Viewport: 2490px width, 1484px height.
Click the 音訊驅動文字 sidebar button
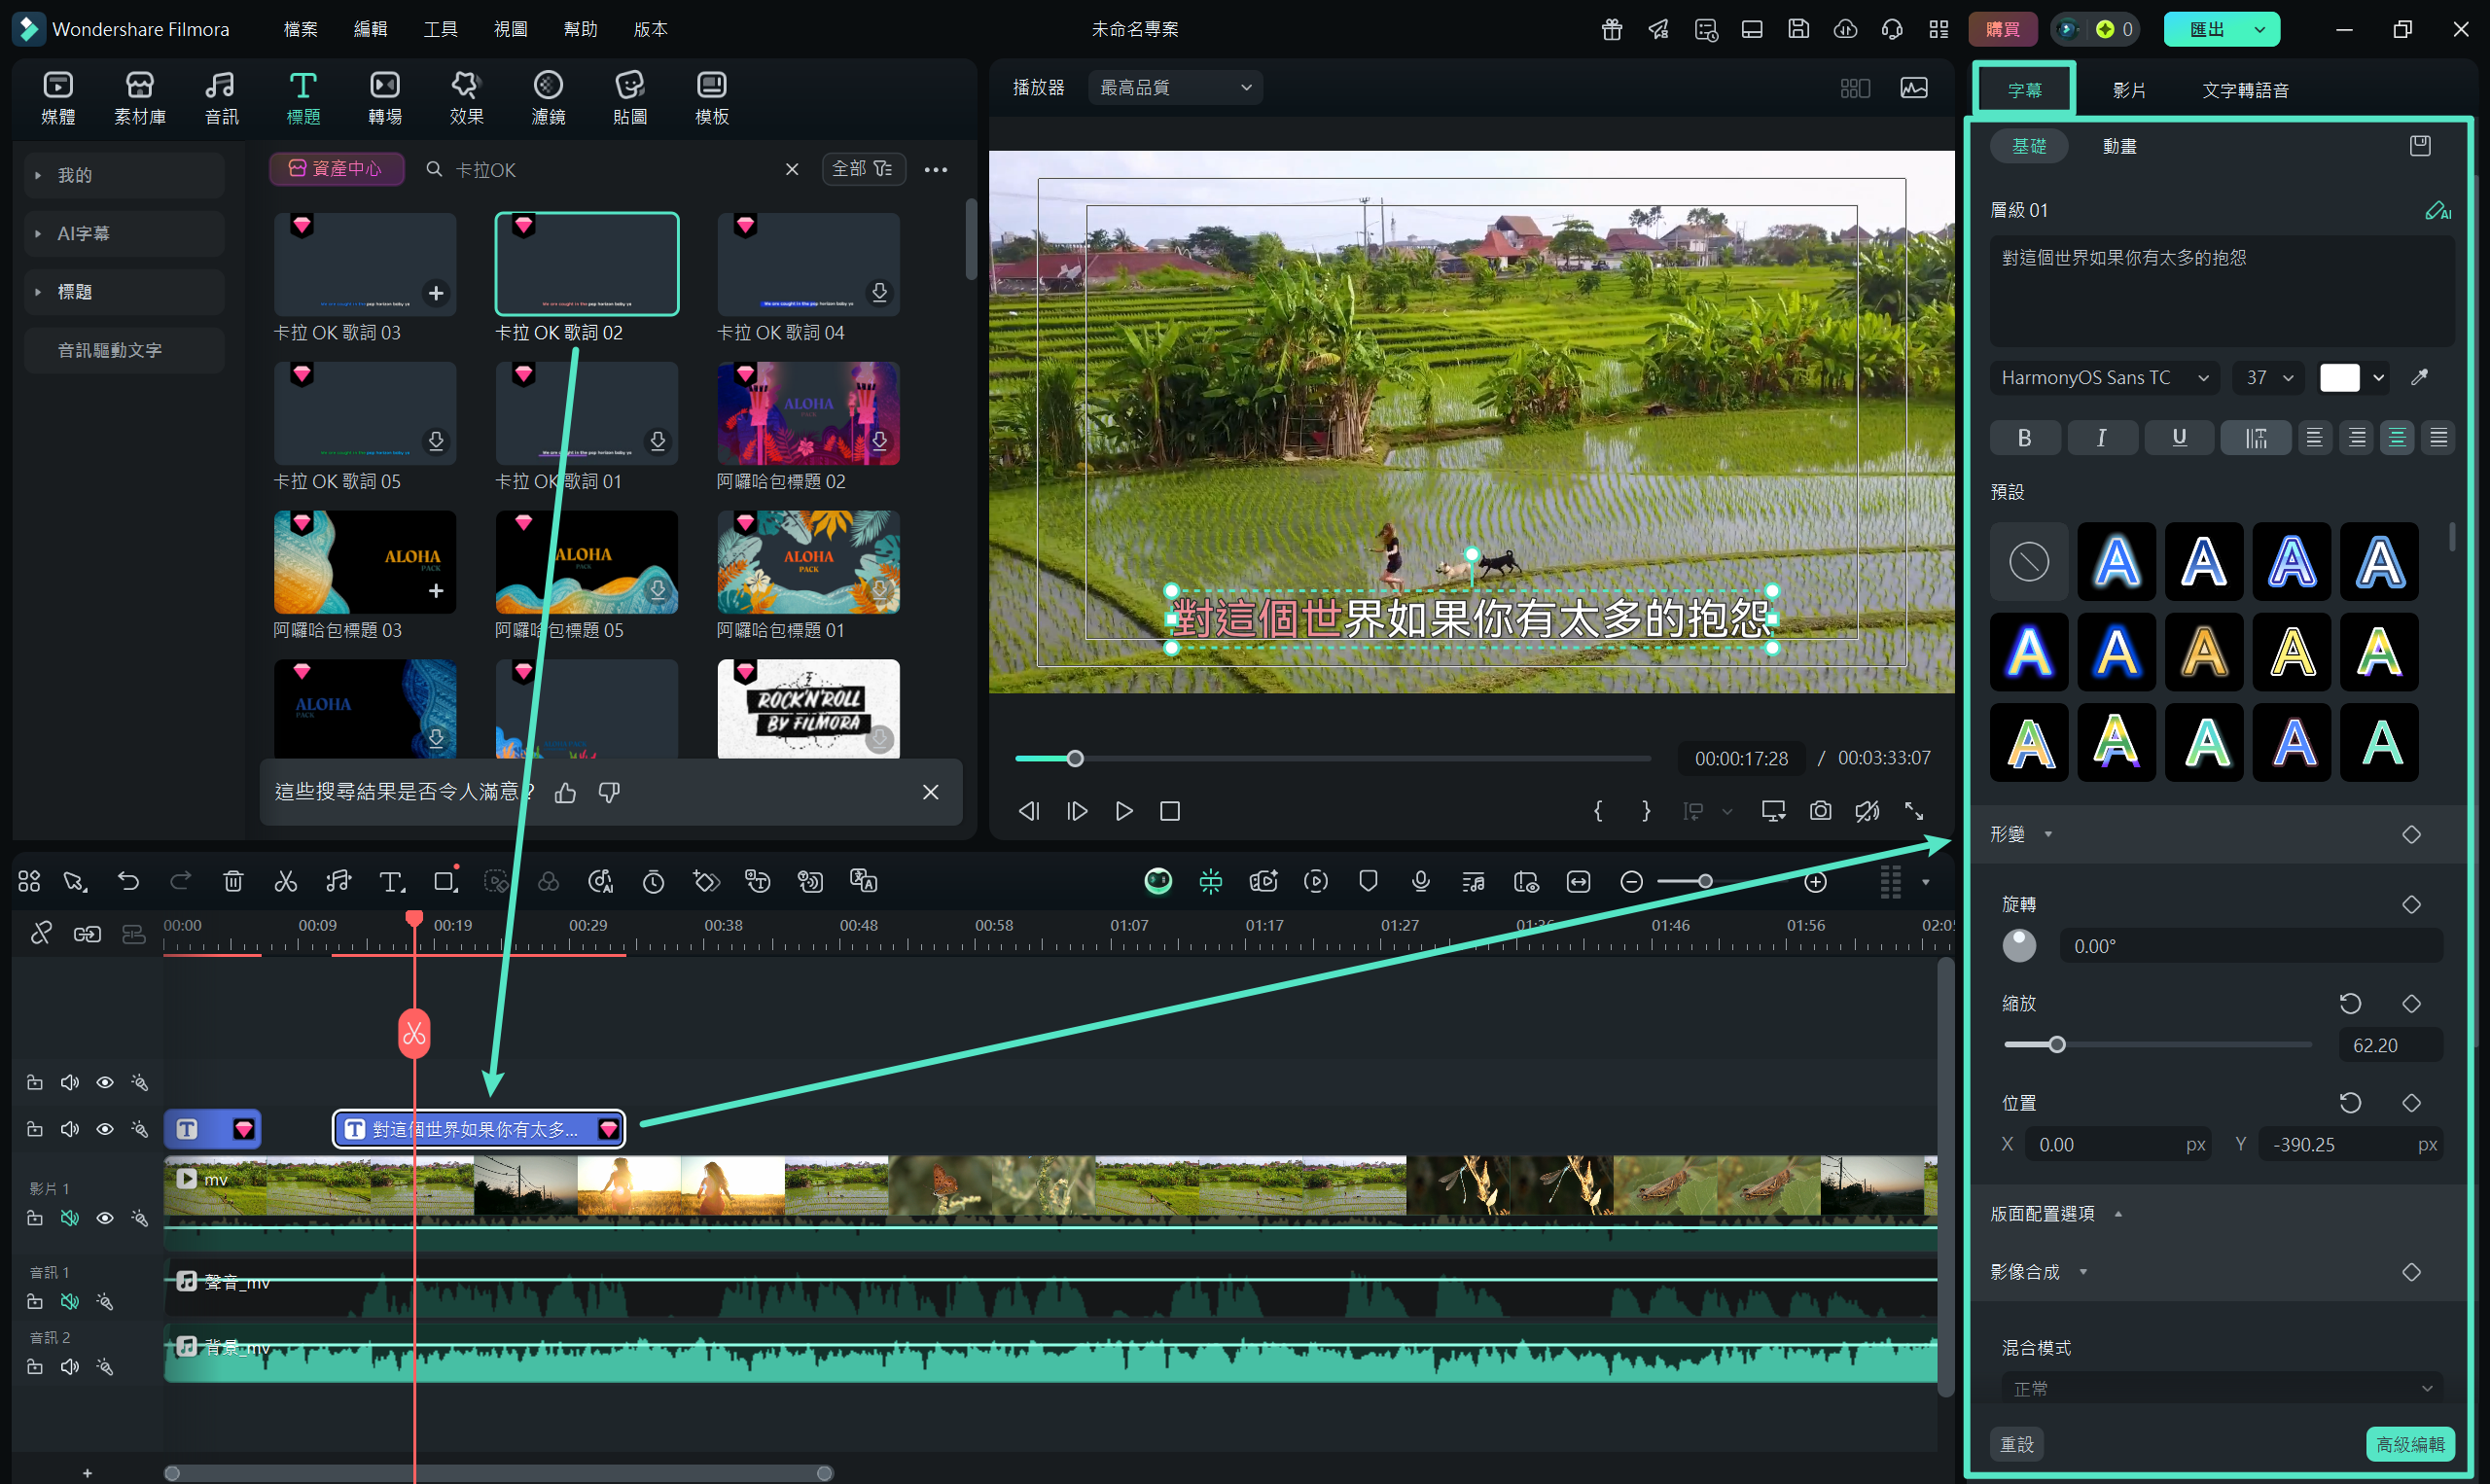click(x=124, y=350)
